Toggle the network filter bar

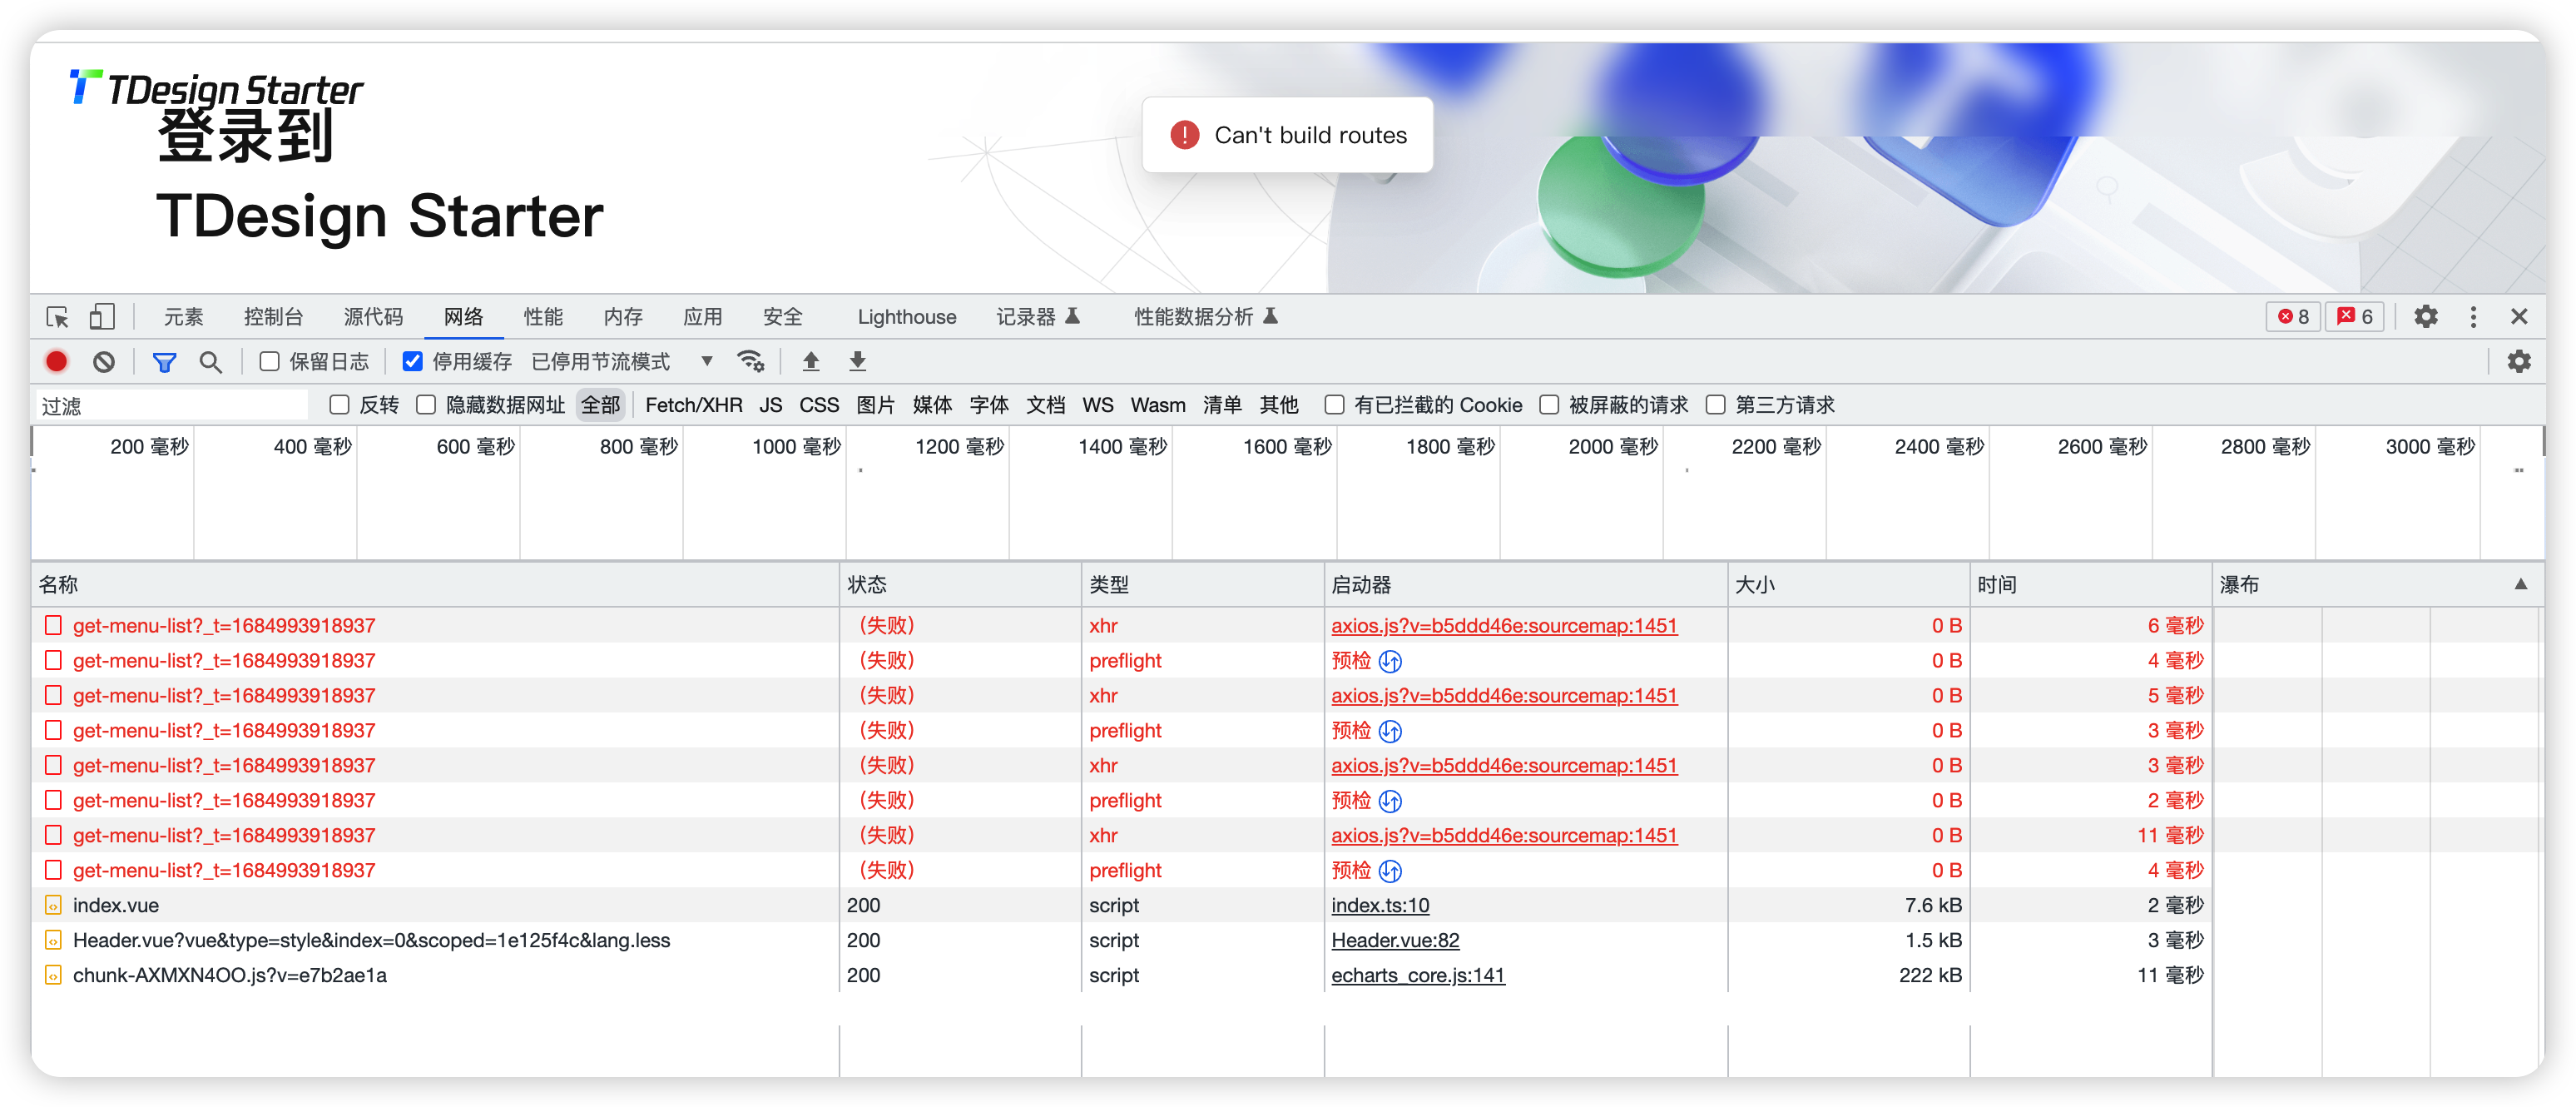coord(164,361)
